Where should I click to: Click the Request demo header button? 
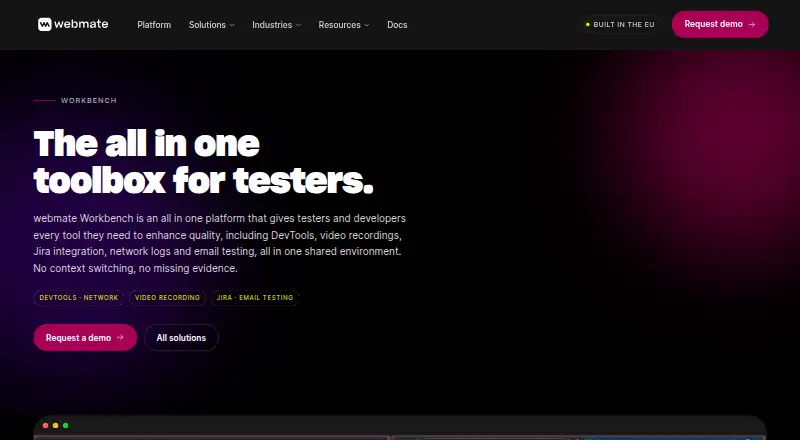click(x=720, y=24)
